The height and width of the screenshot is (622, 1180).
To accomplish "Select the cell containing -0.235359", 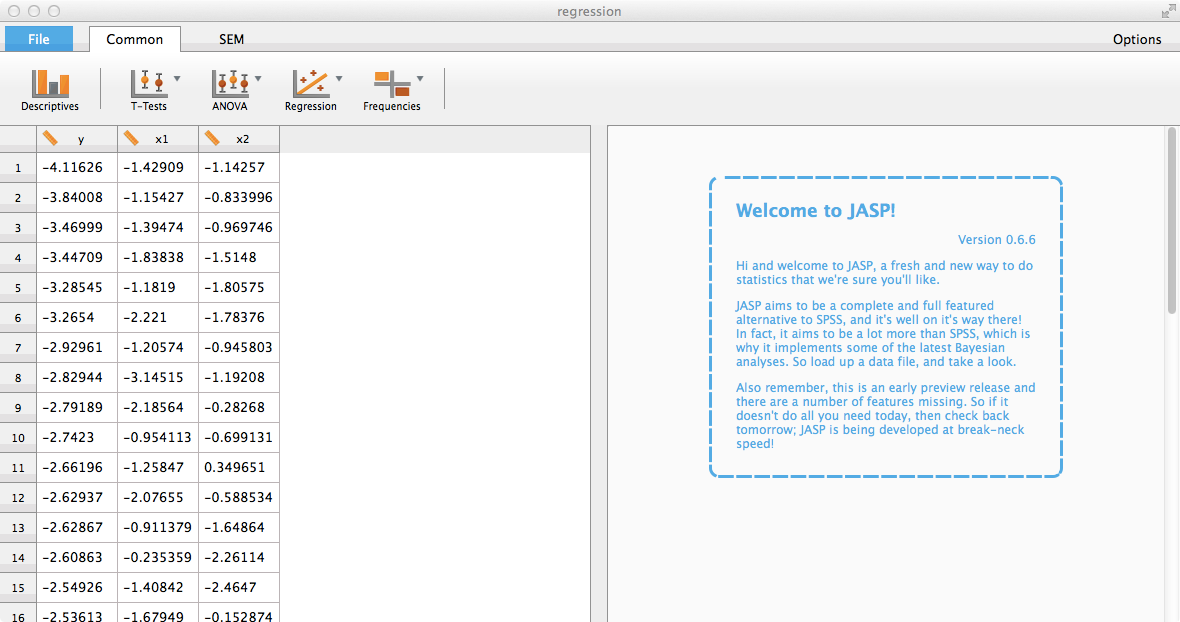I will pyautogui.click(x=158, y=558).
